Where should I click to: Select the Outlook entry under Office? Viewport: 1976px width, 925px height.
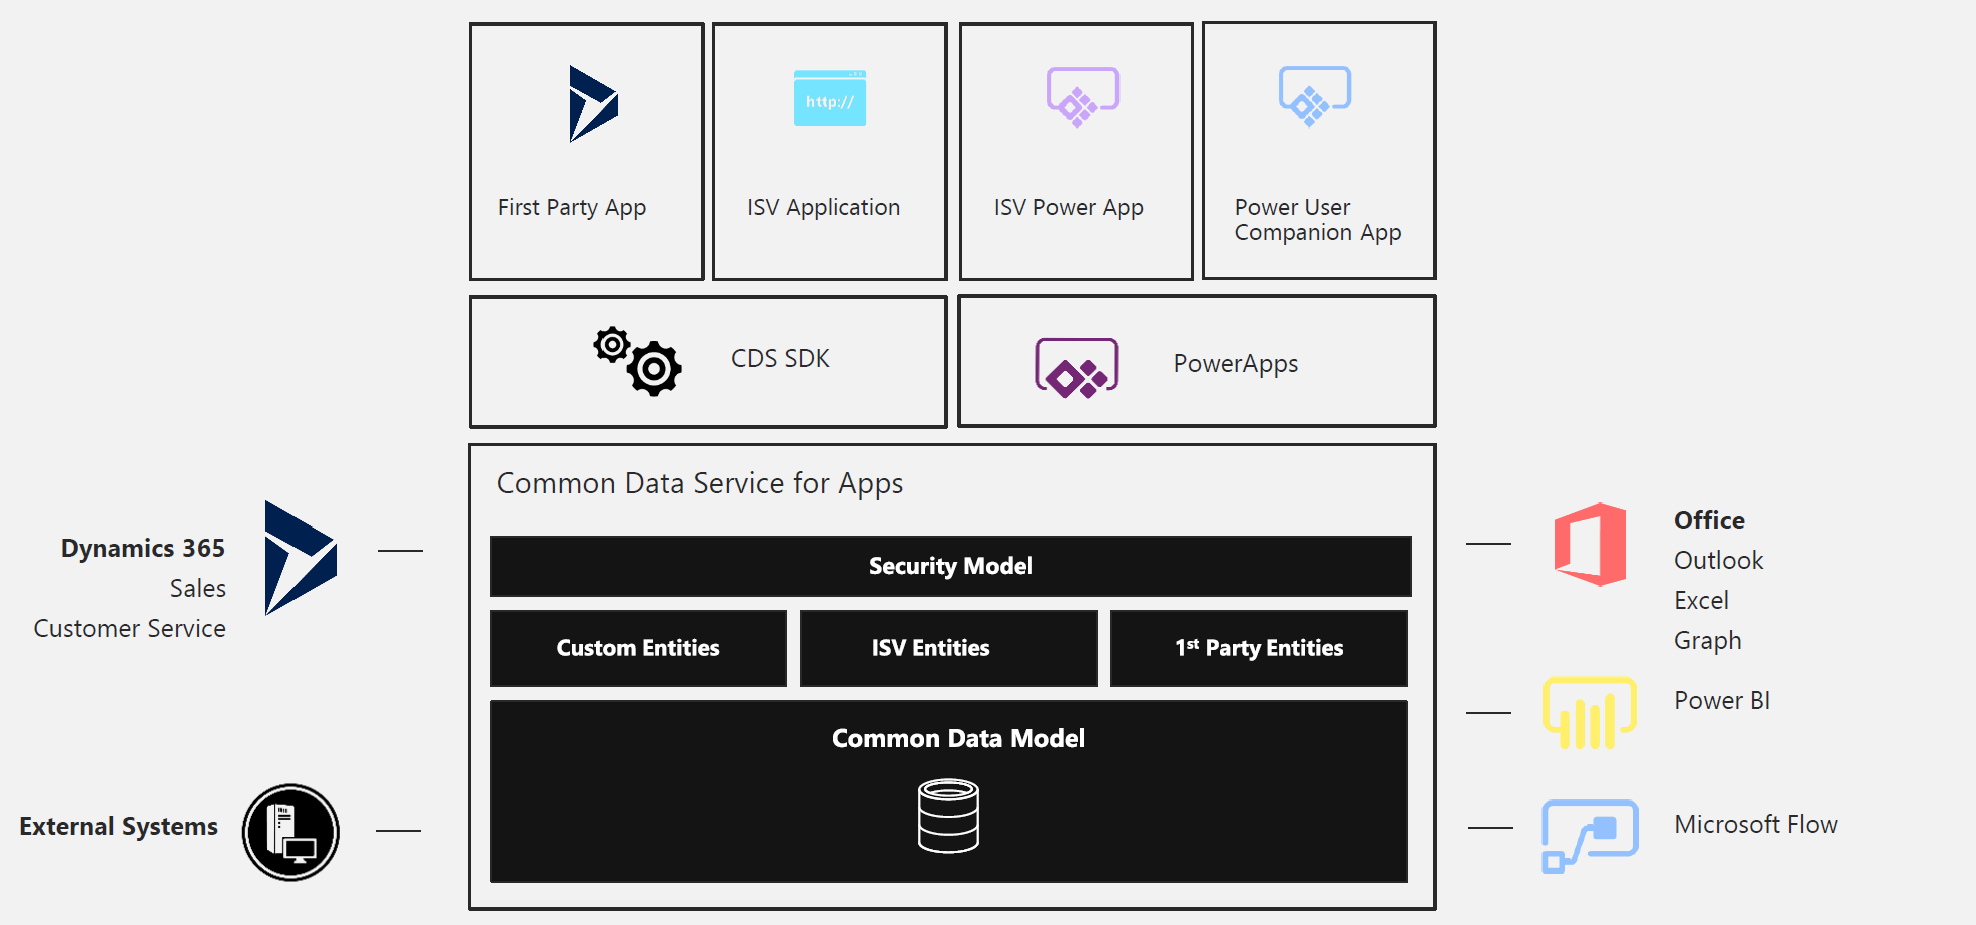coord(1717,560)
